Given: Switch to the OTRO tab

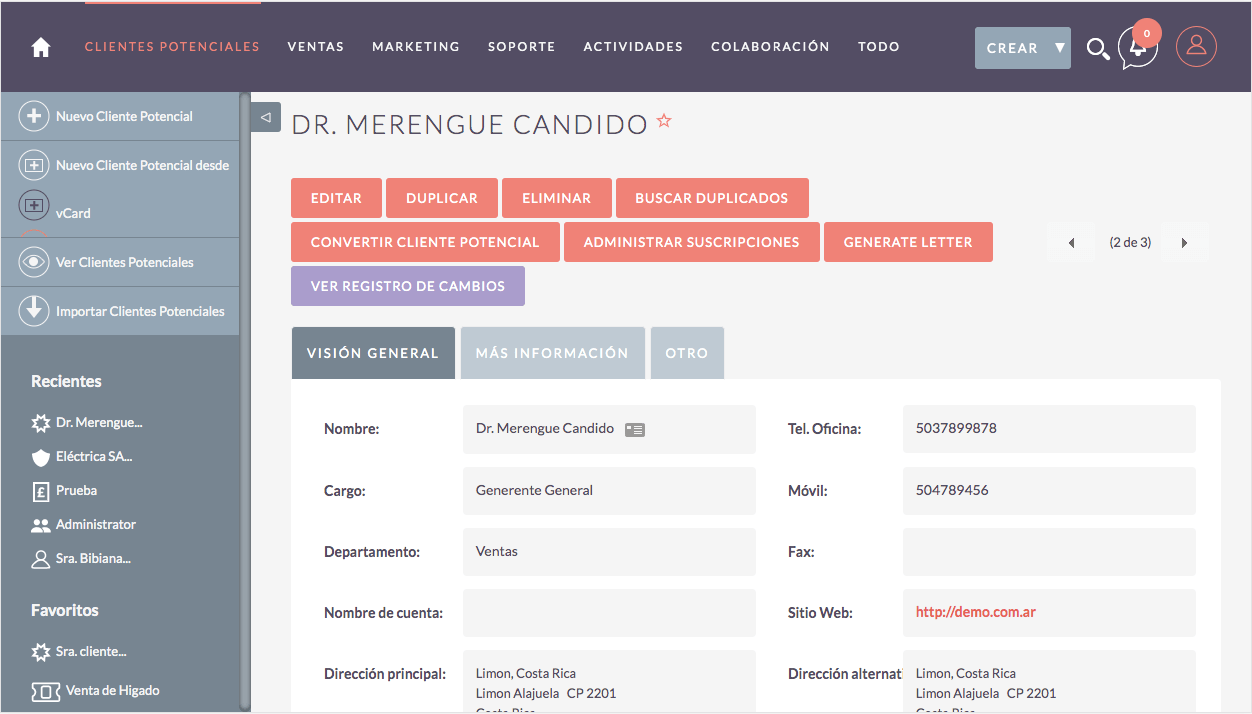Looking at the screenshot, I should pyautogui.click(x=686, y=353).
